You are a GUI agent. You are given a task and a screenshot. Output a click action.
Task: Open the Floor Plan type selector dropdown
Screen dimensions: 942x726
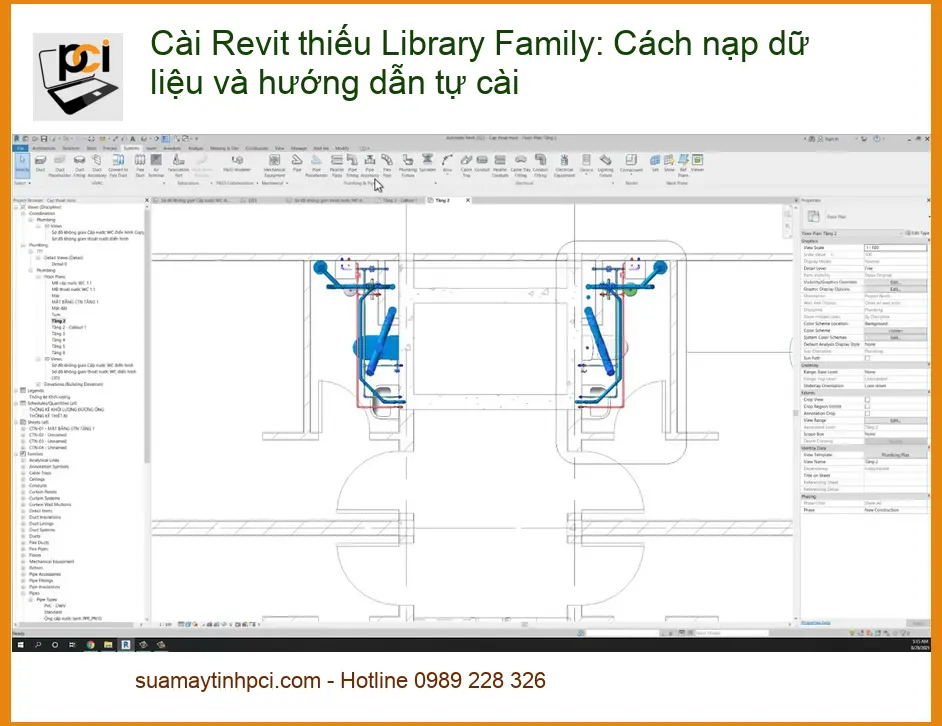coord(929,216)
